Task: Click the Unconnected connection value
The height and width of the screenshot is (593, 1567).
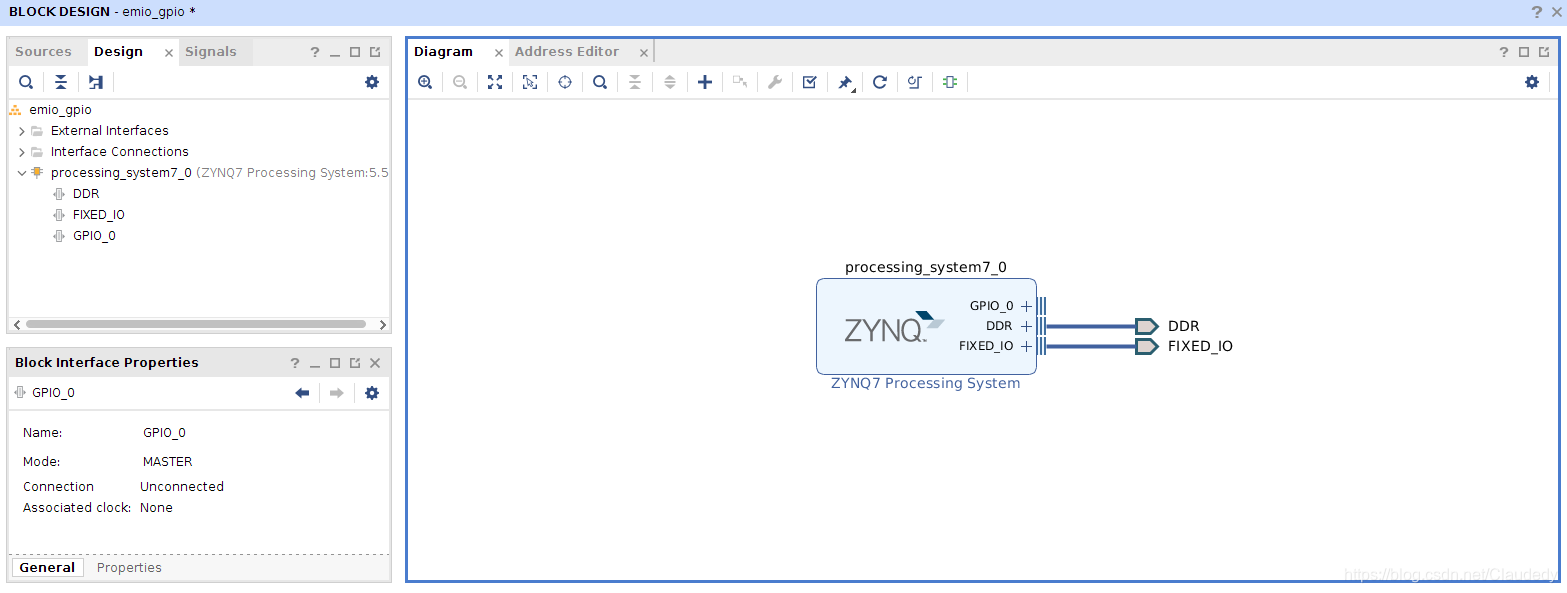Action: click(x=182, y=487)
